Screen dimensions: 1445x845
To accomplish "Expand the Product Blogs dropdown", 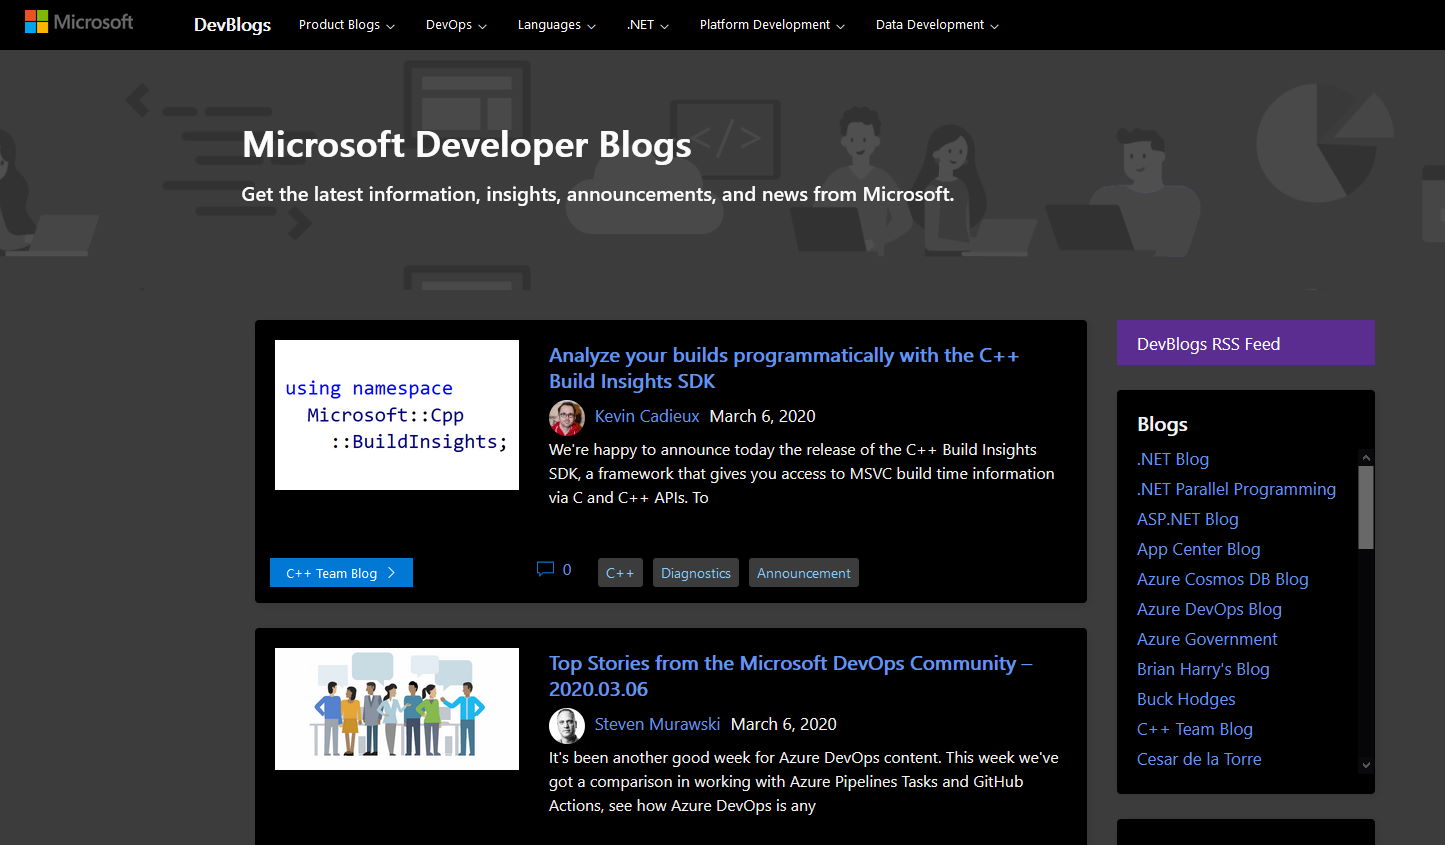I will 346,24.
